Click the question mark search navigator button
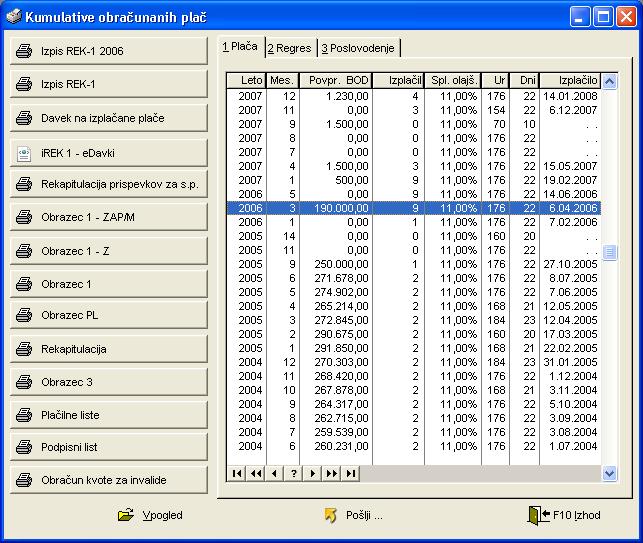The width and height of the screenshot is (643, 543). (x=294, y=473)
